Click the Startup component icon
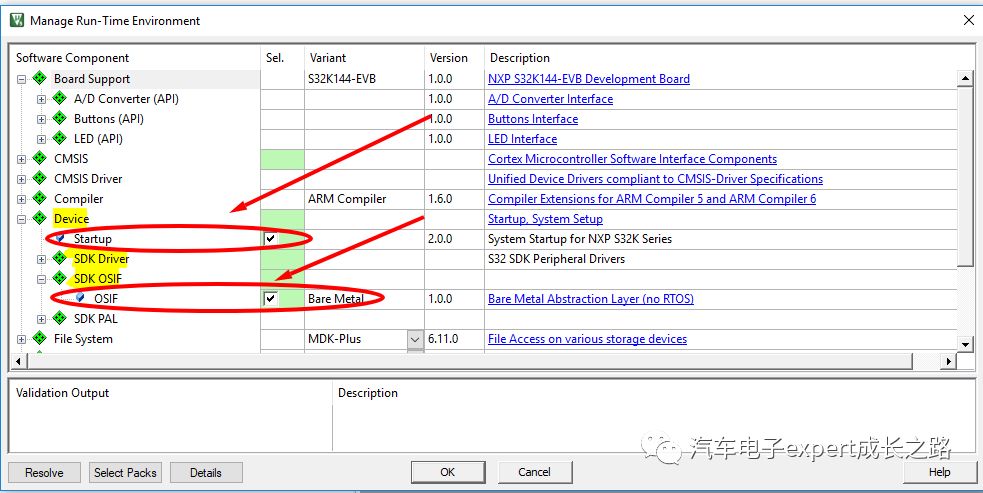This screenshot has width=983, height=493. [60, 238]
